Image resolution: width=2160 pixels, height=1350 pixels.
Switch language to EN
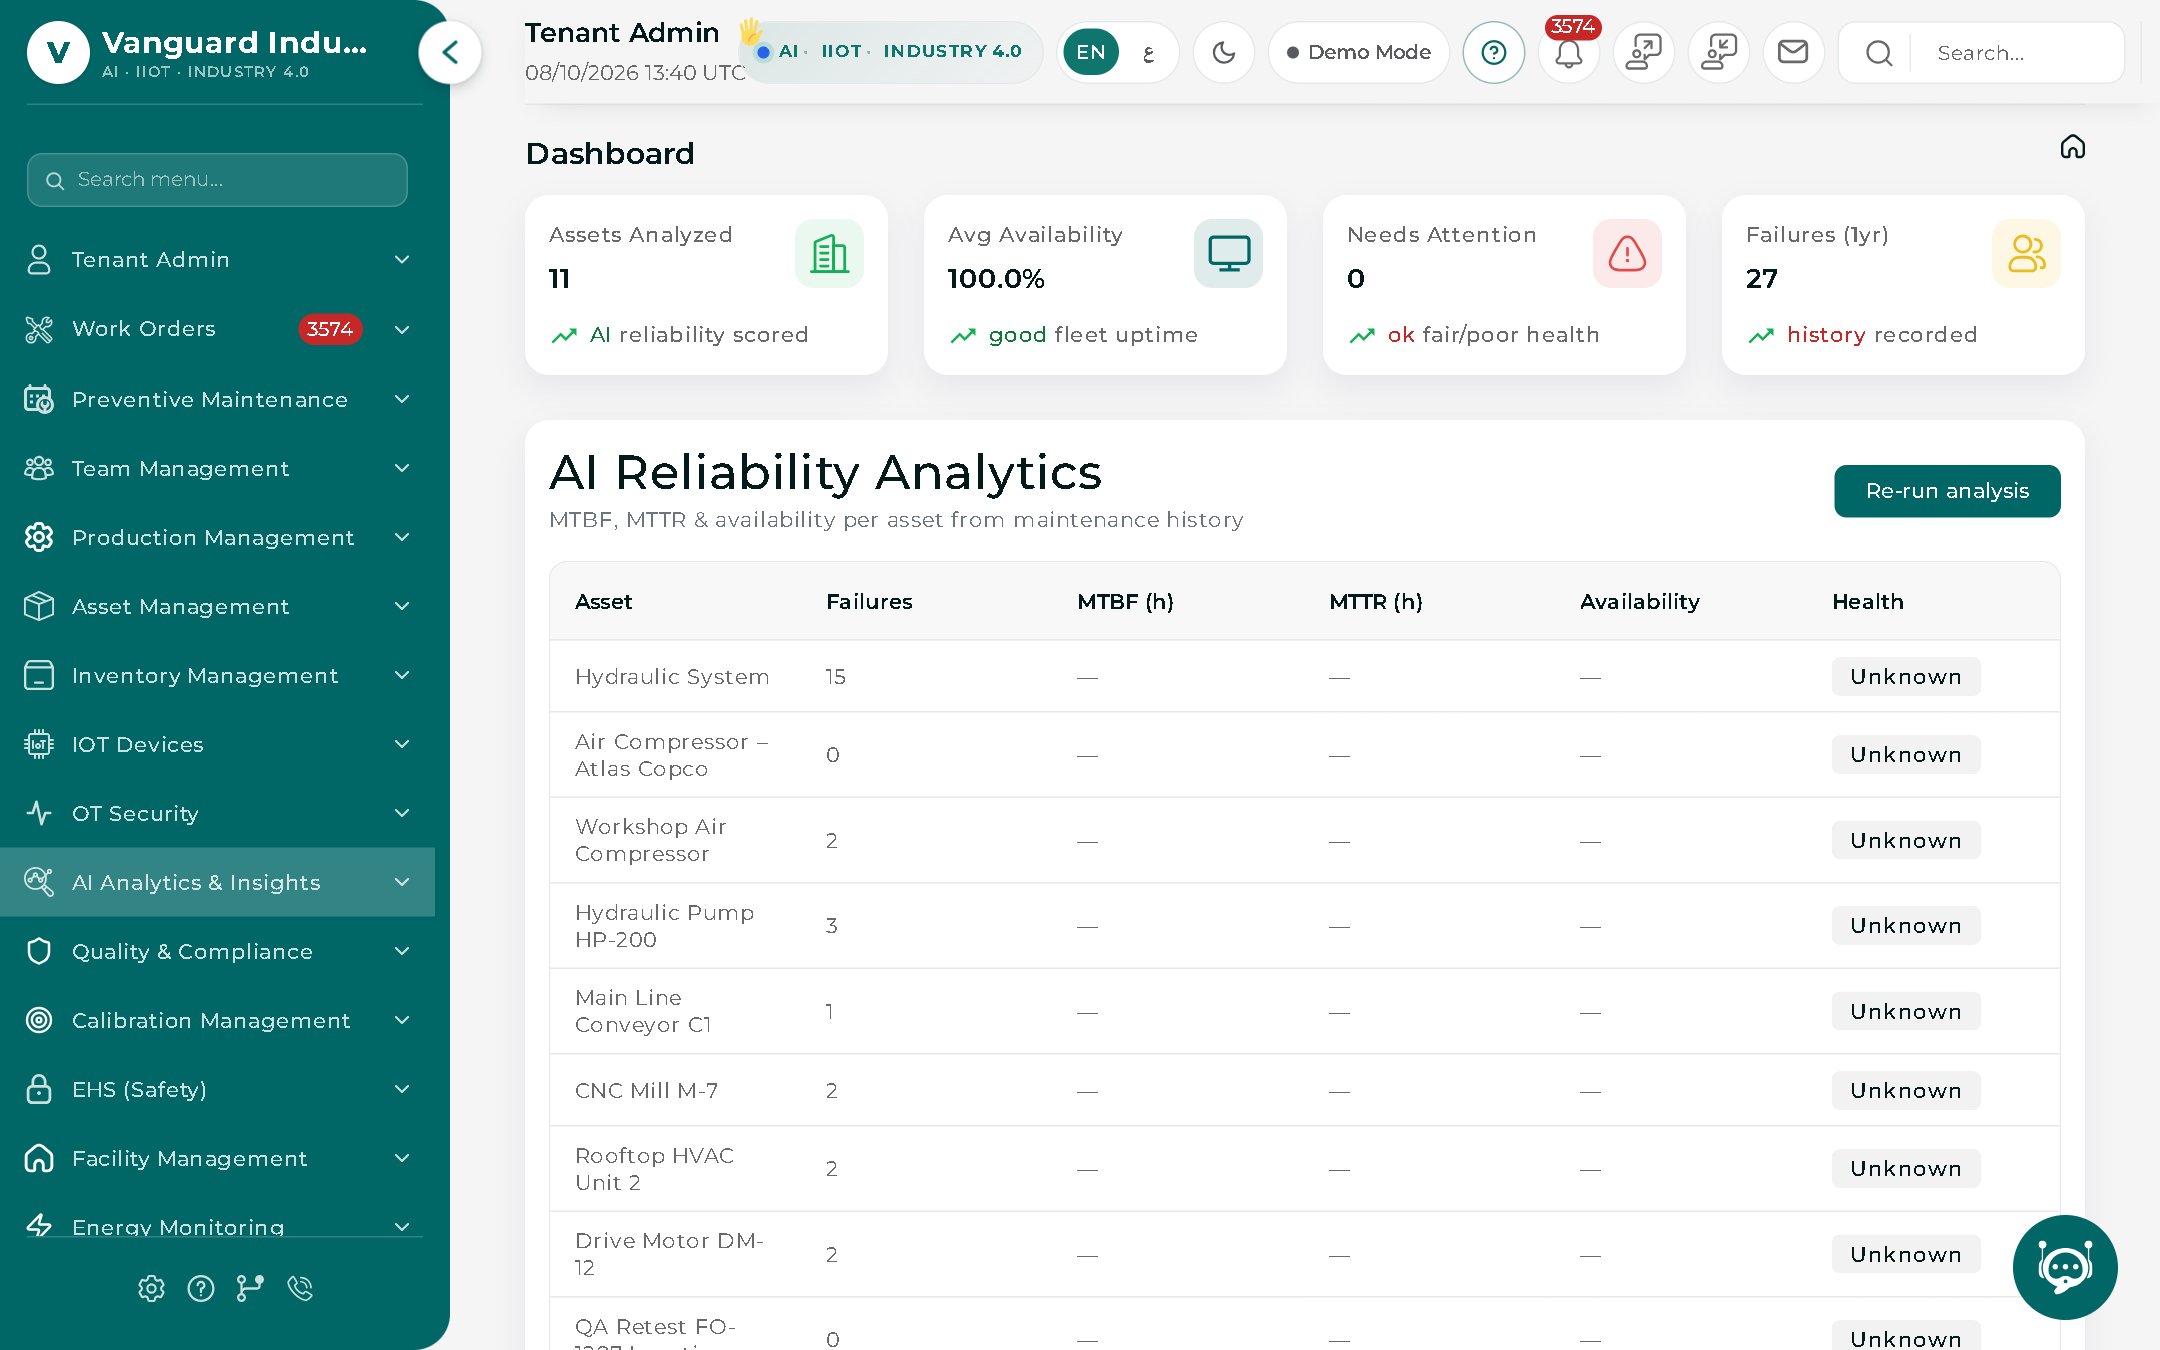[1091, 52]
